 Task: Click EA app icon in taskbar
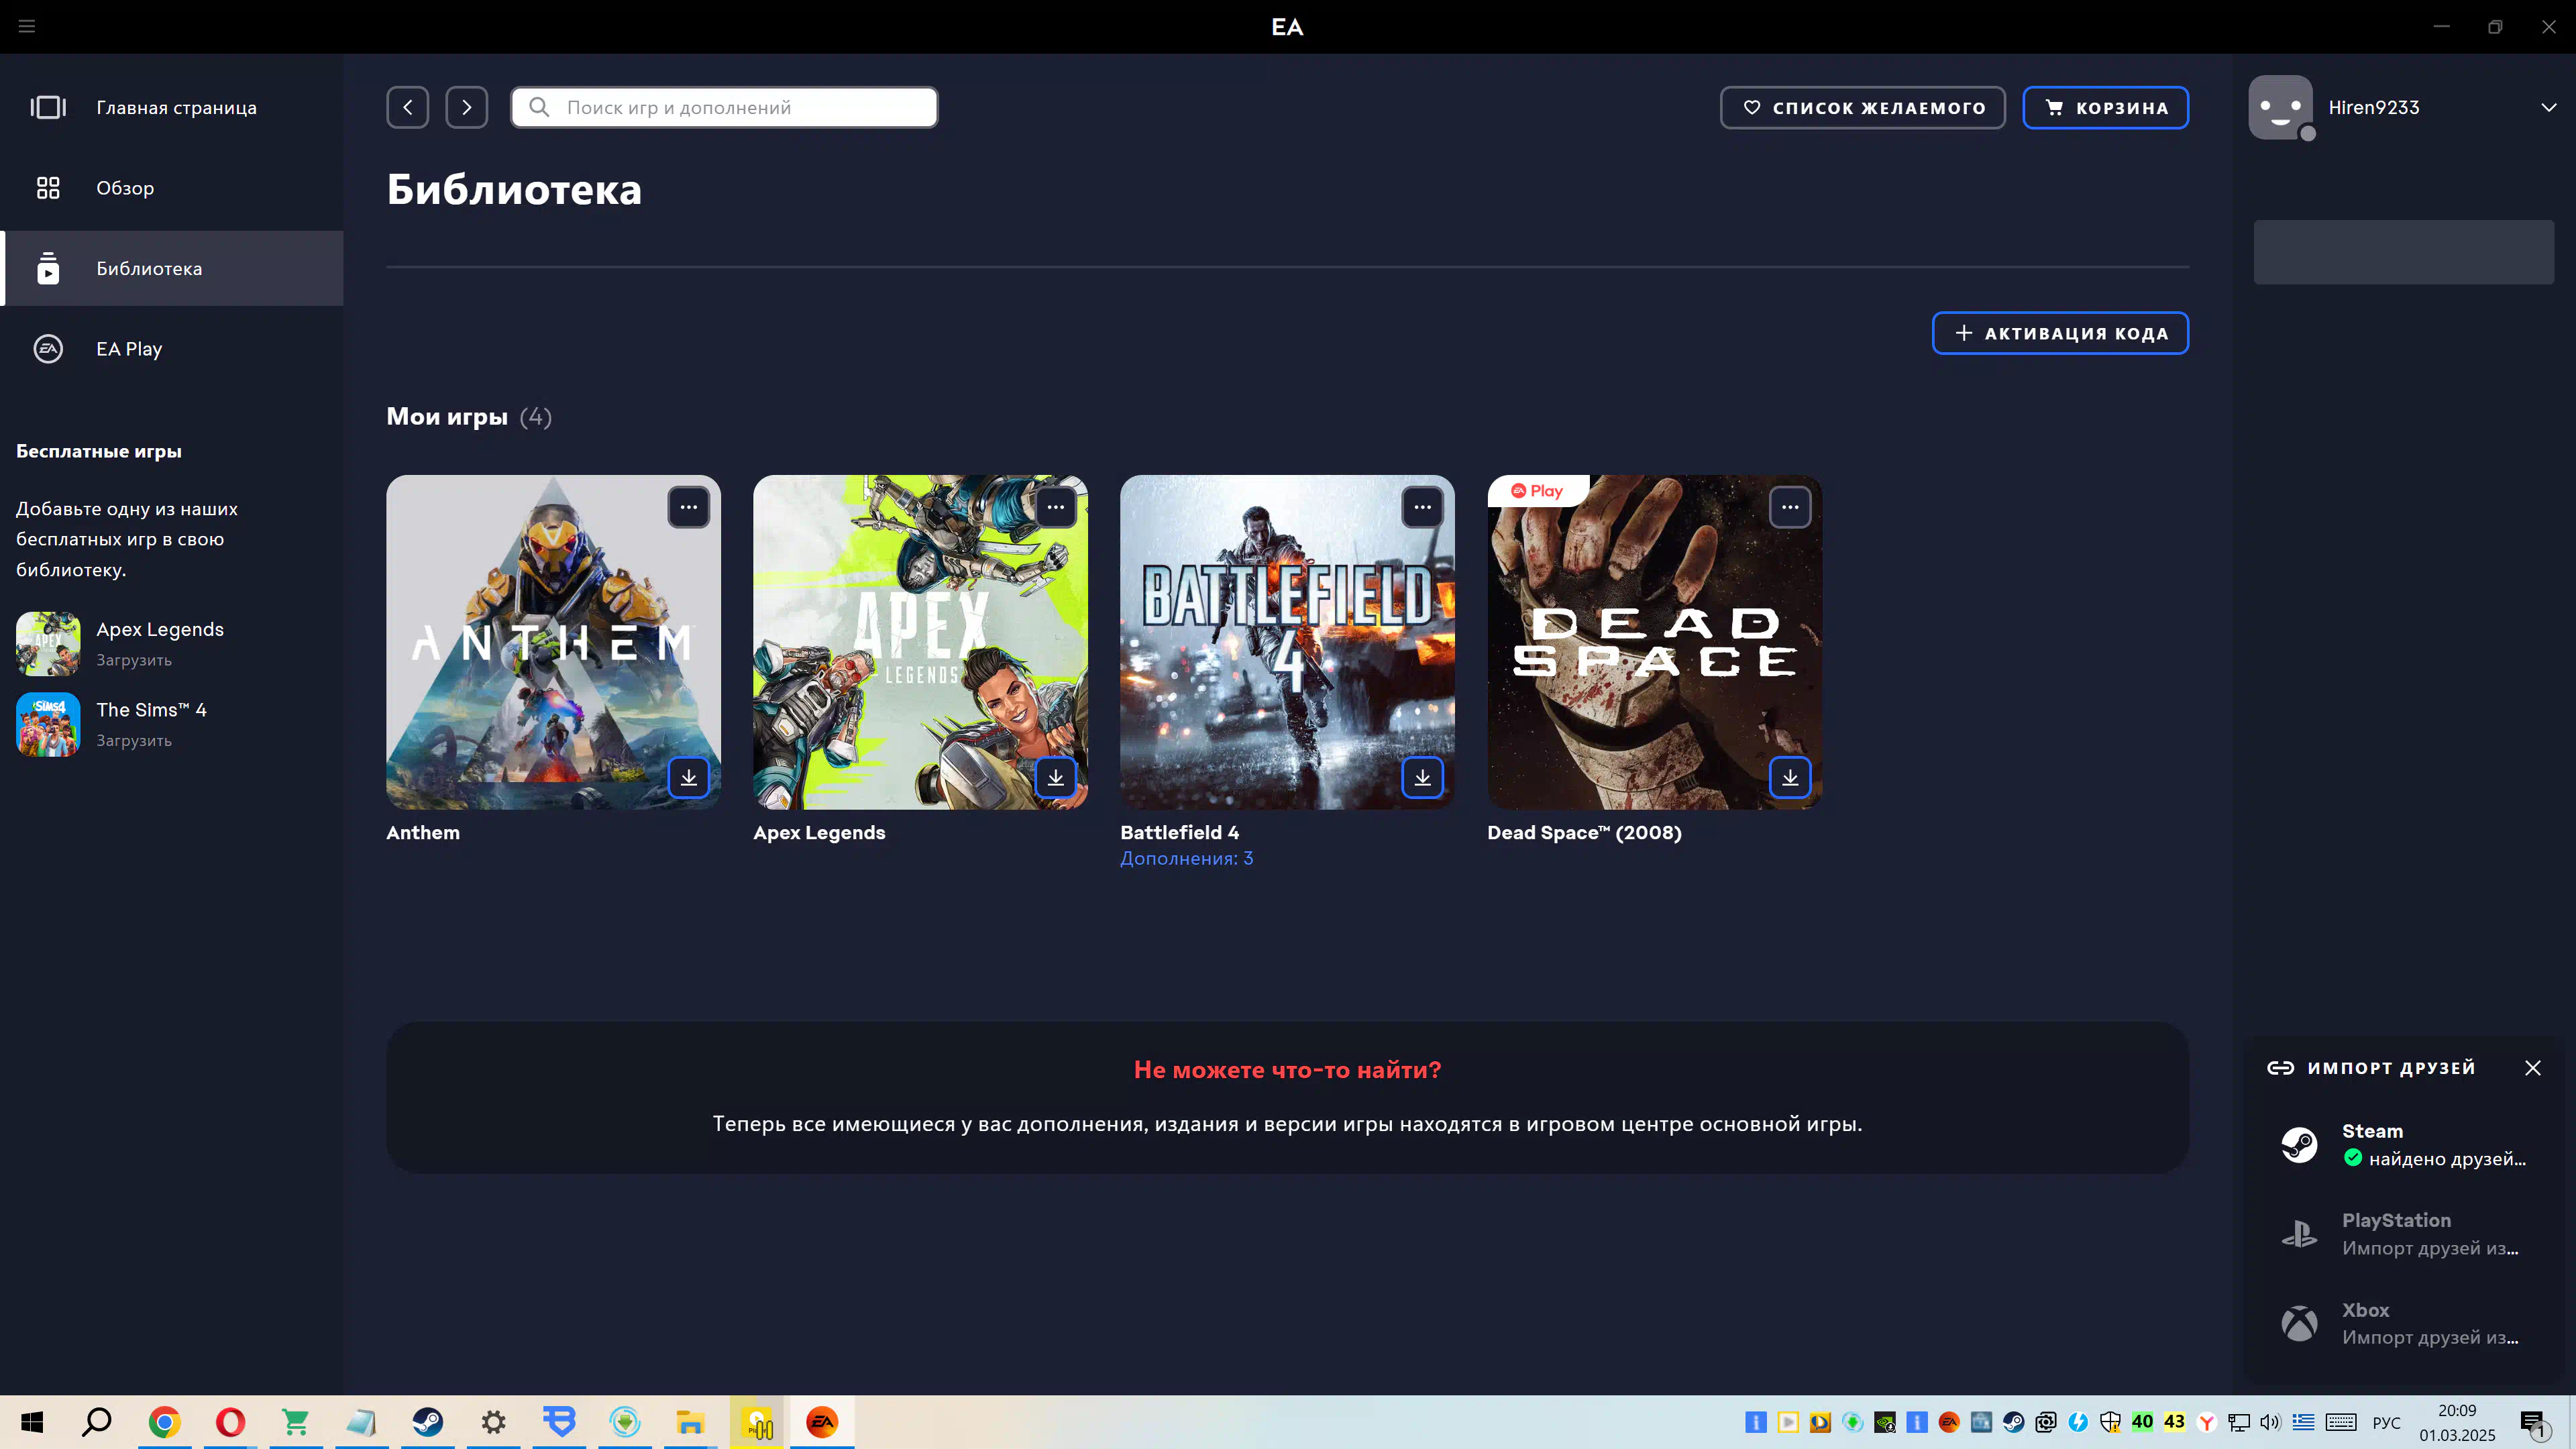point(822,1422)
